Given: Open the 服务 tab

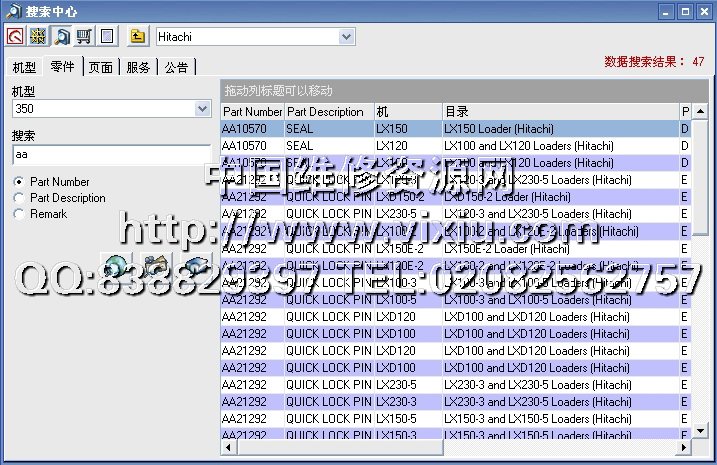Looking at the screenshot, I should click(x=138, y=67).
